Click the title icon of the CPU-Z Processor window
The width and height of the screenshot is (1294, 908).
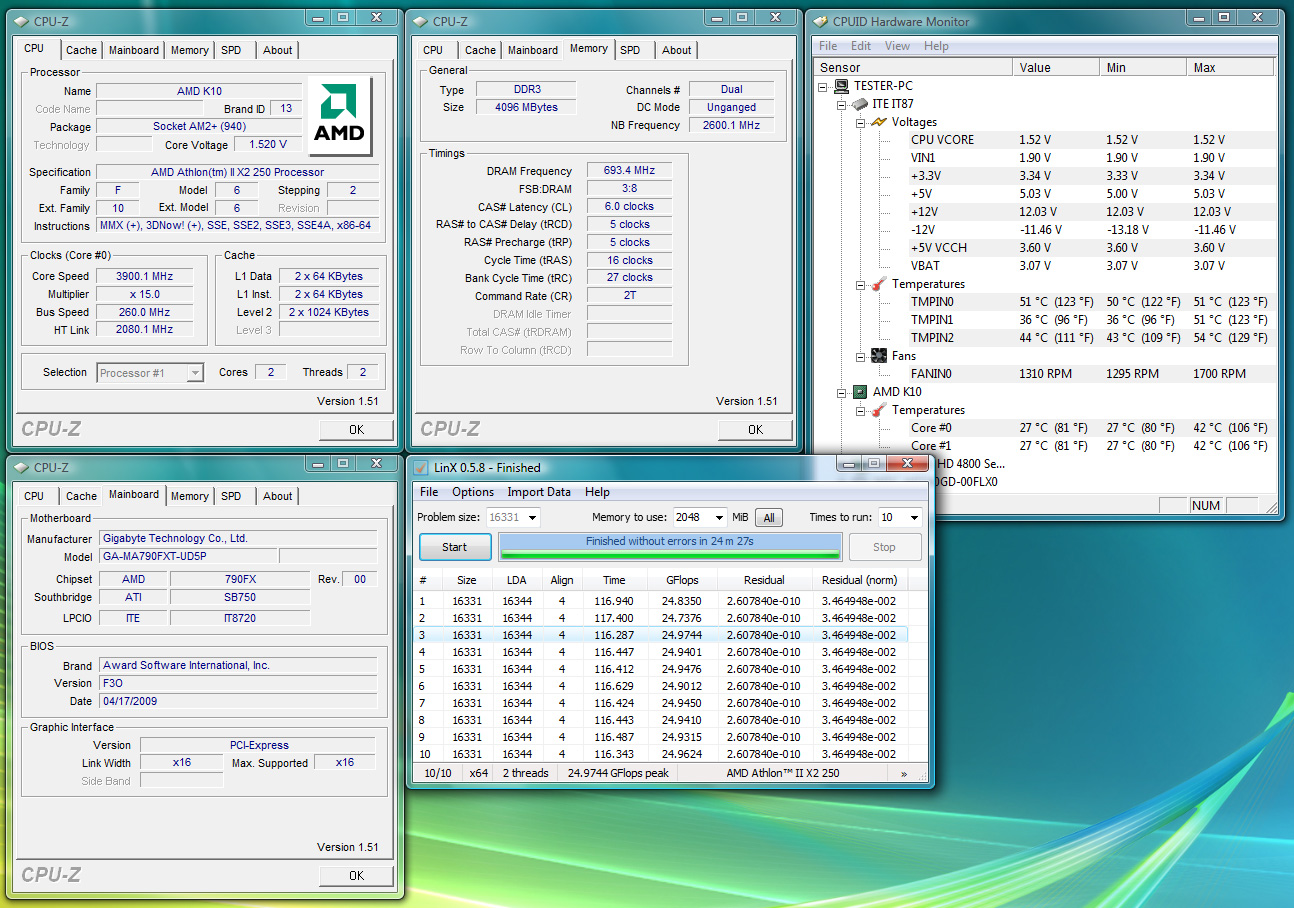coord(21,21)
